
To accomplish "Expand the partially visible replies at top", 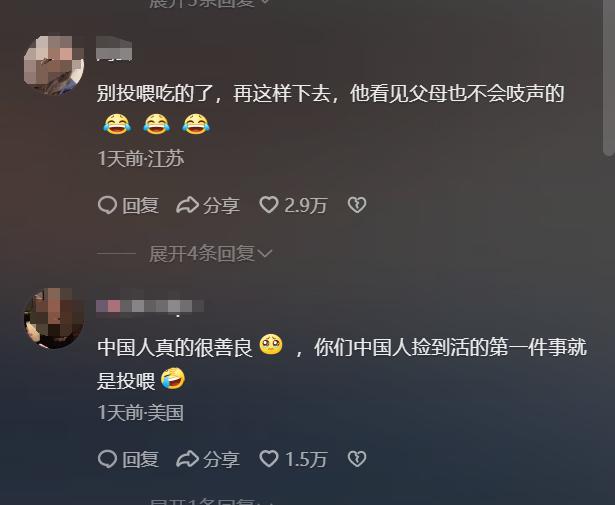I will [211, 3].
